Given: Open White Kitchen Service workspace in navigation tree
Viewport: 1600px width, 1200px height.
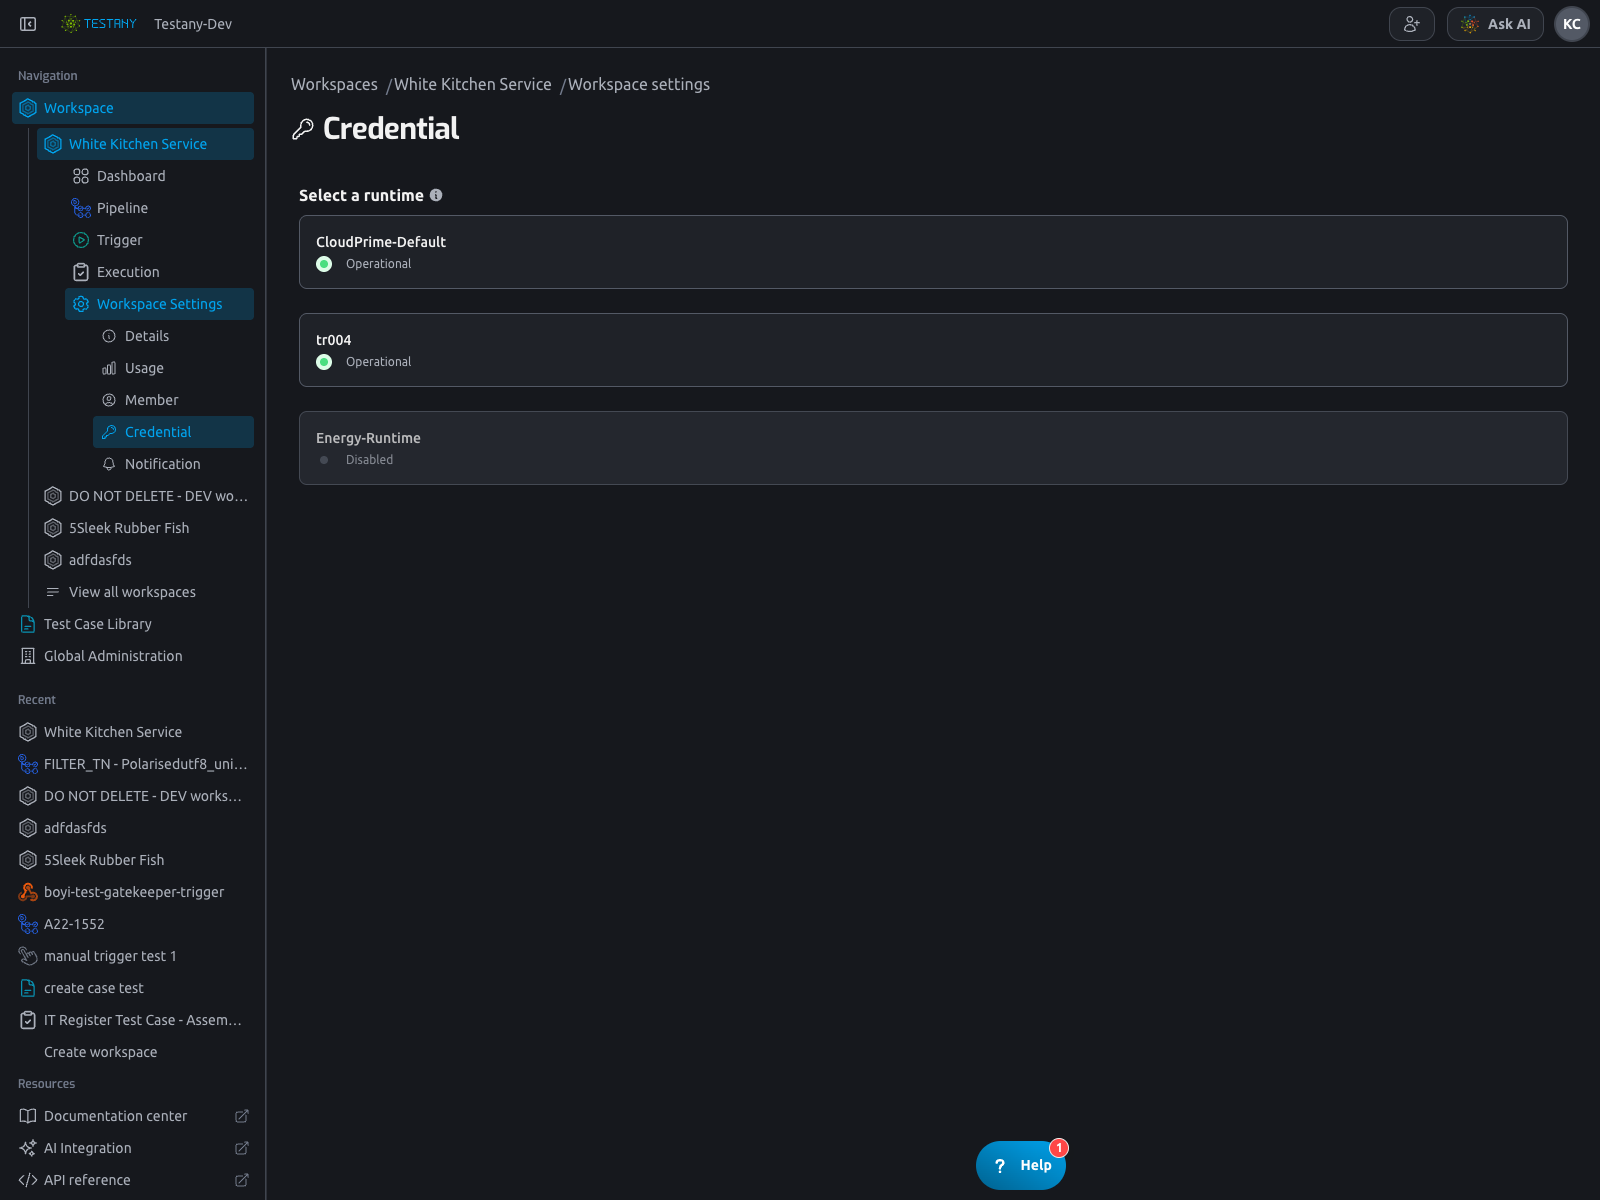Looking at the screenshot, I should point(145,144).
